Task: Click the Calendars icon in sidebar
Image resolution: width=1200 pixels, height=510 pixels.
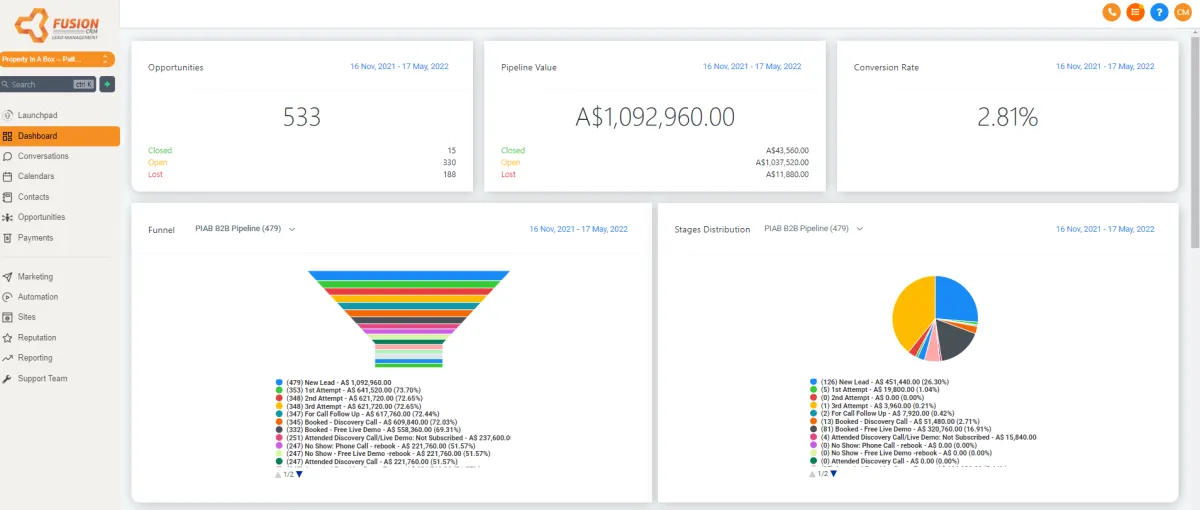Action: 8,176
